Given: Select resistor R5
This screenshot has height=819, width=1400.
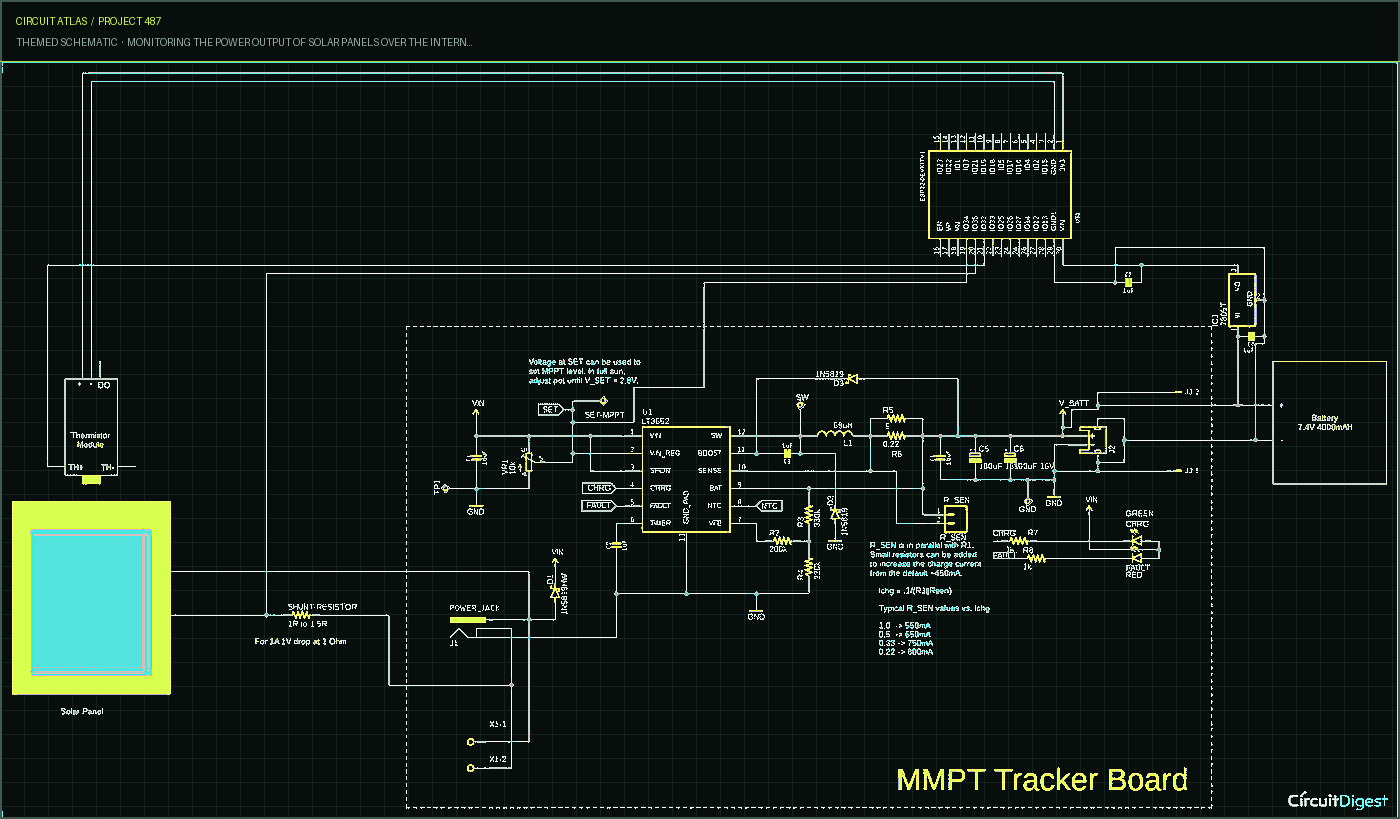Looking at the screenshot, I should click(x=895, y=418).
